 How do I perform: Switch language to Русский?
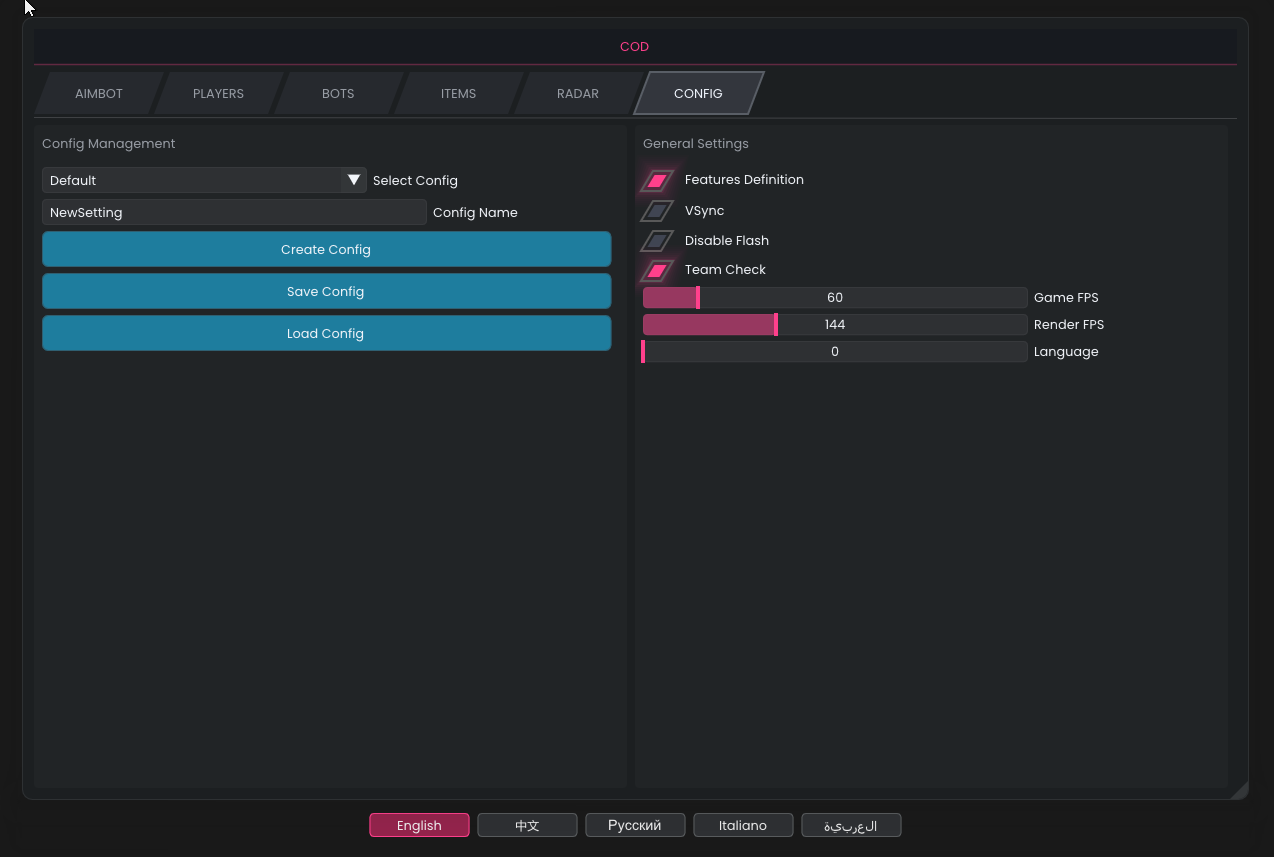coord(635,825)
